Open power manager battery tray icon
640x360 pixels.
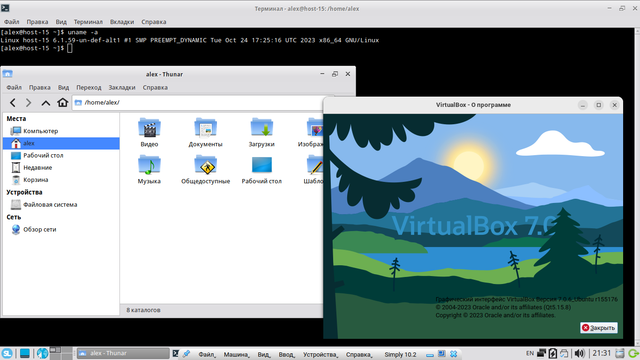pos(553,353)
